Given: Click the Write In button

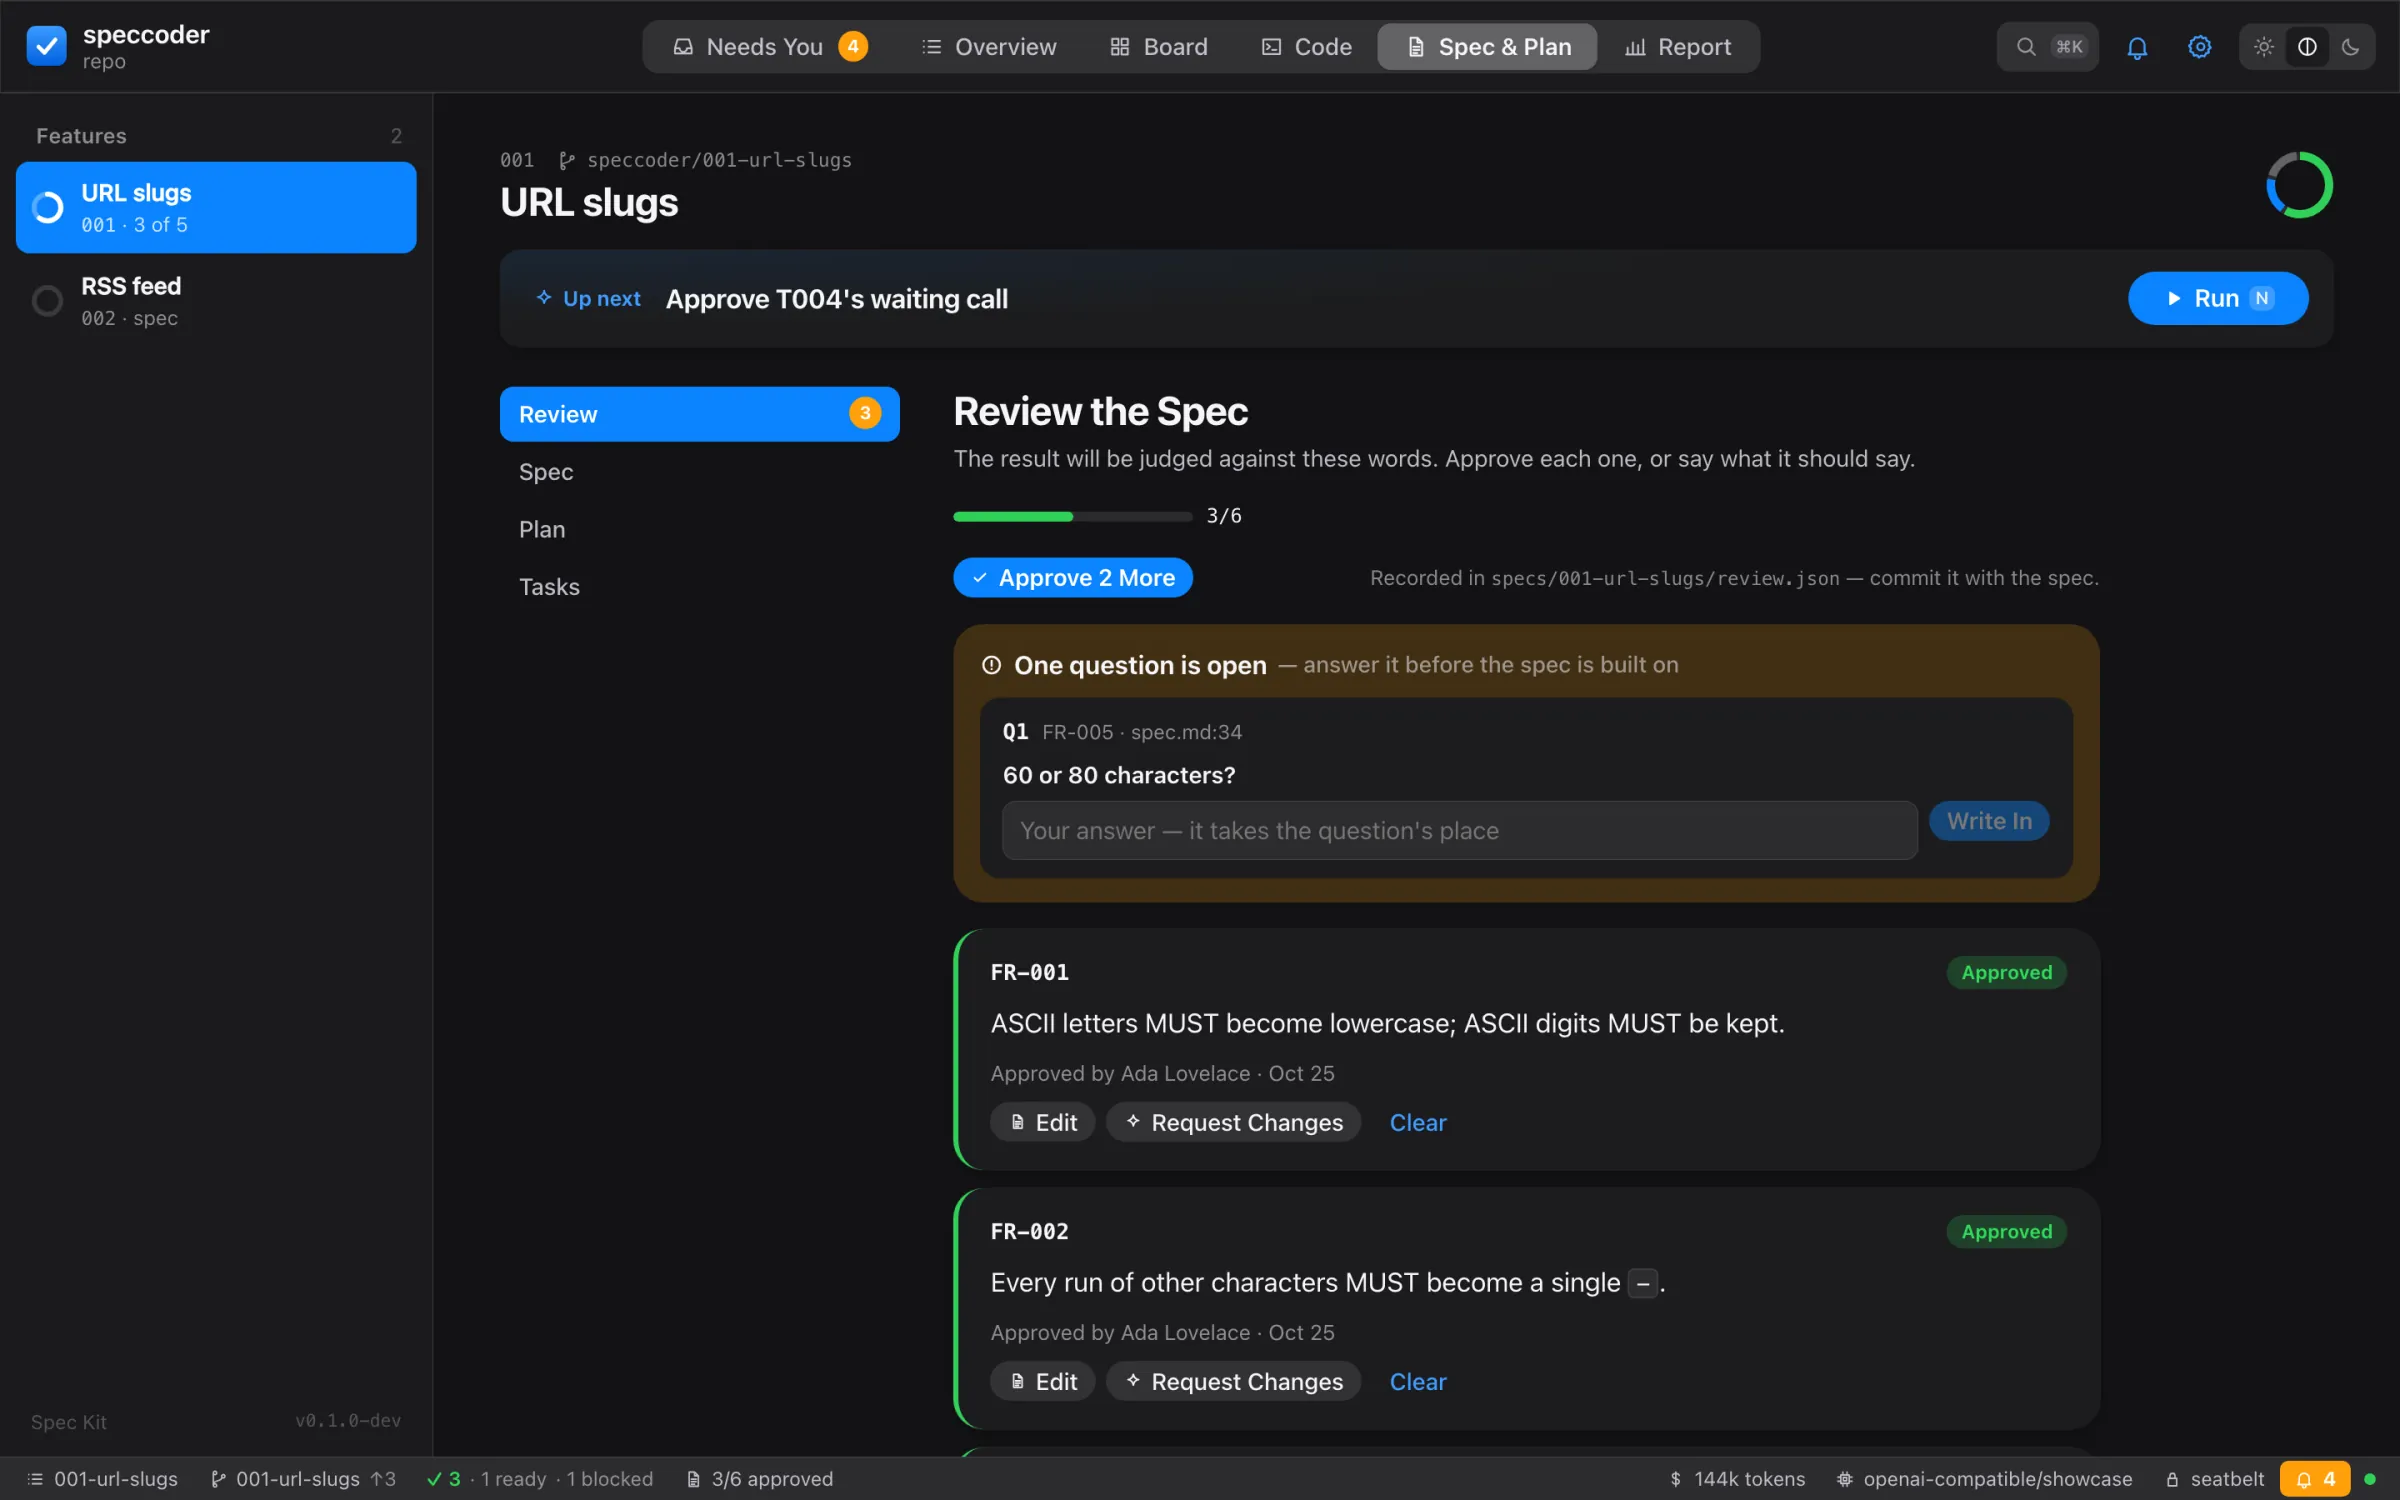Looking at the screenshot, I should click(x=1988, y=821).
